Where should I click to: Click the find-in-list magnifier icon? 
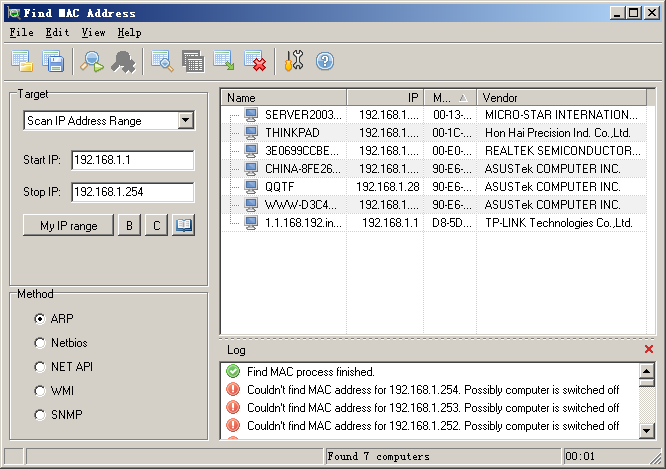162,62
